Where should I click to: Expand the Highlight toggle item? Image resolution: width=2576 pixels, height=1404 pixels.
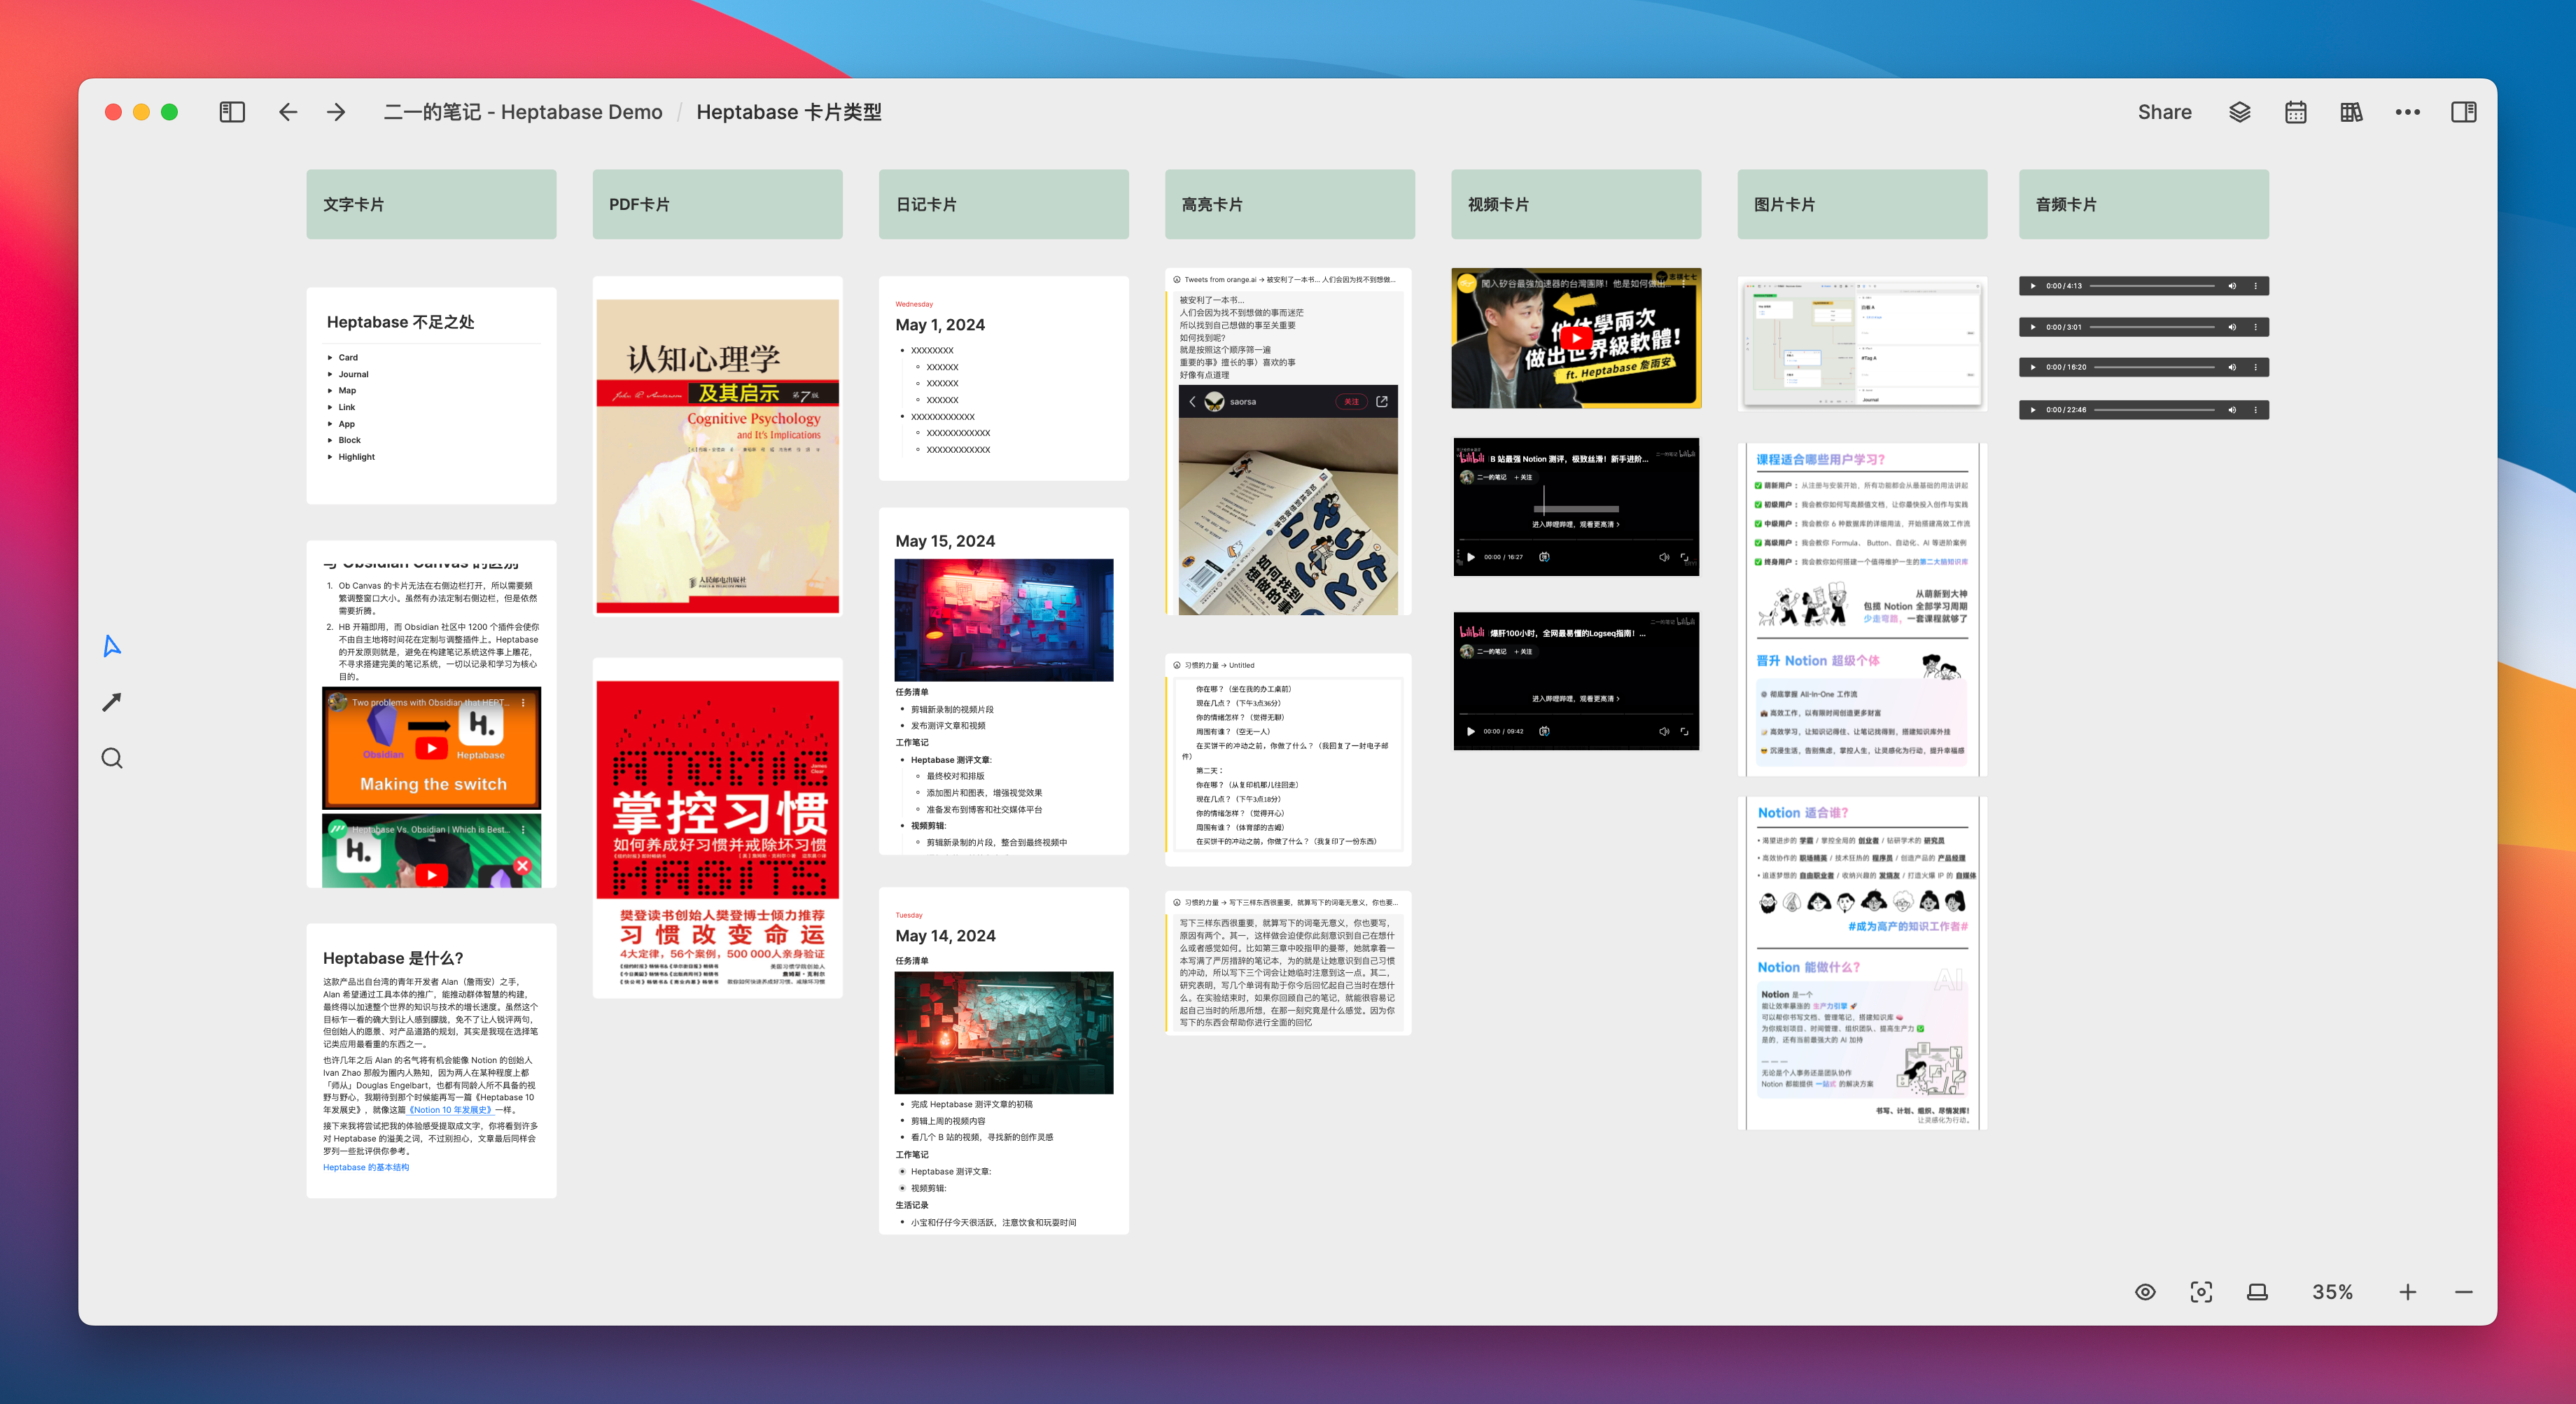[330, 457]
